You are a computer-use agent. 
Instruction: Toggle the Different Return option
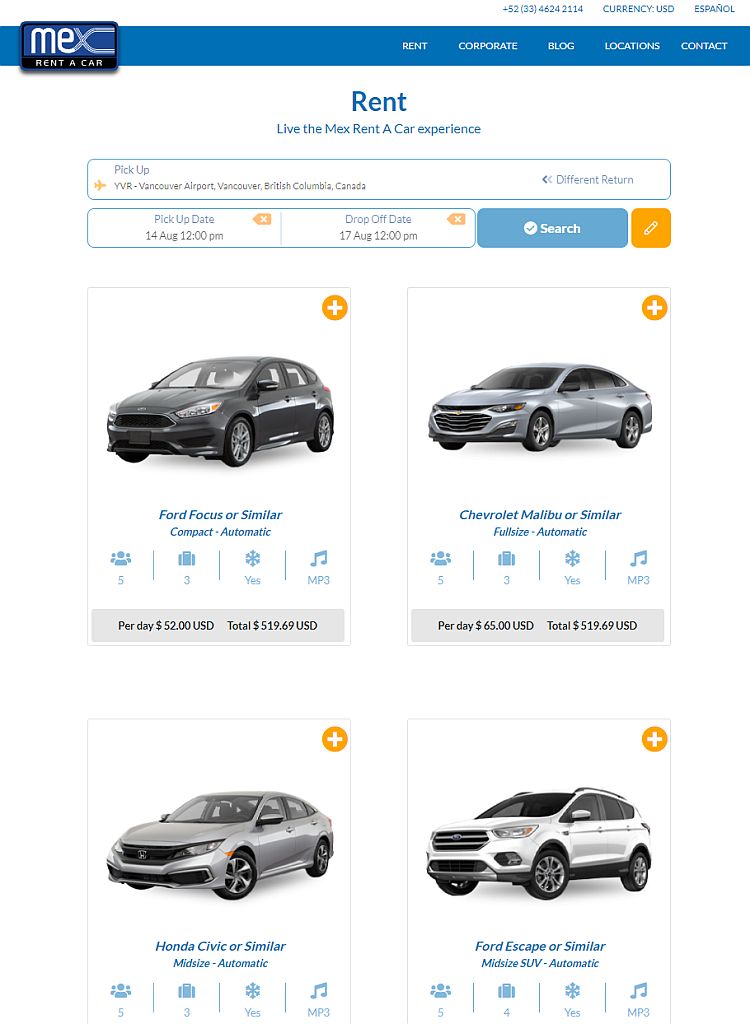587,180
